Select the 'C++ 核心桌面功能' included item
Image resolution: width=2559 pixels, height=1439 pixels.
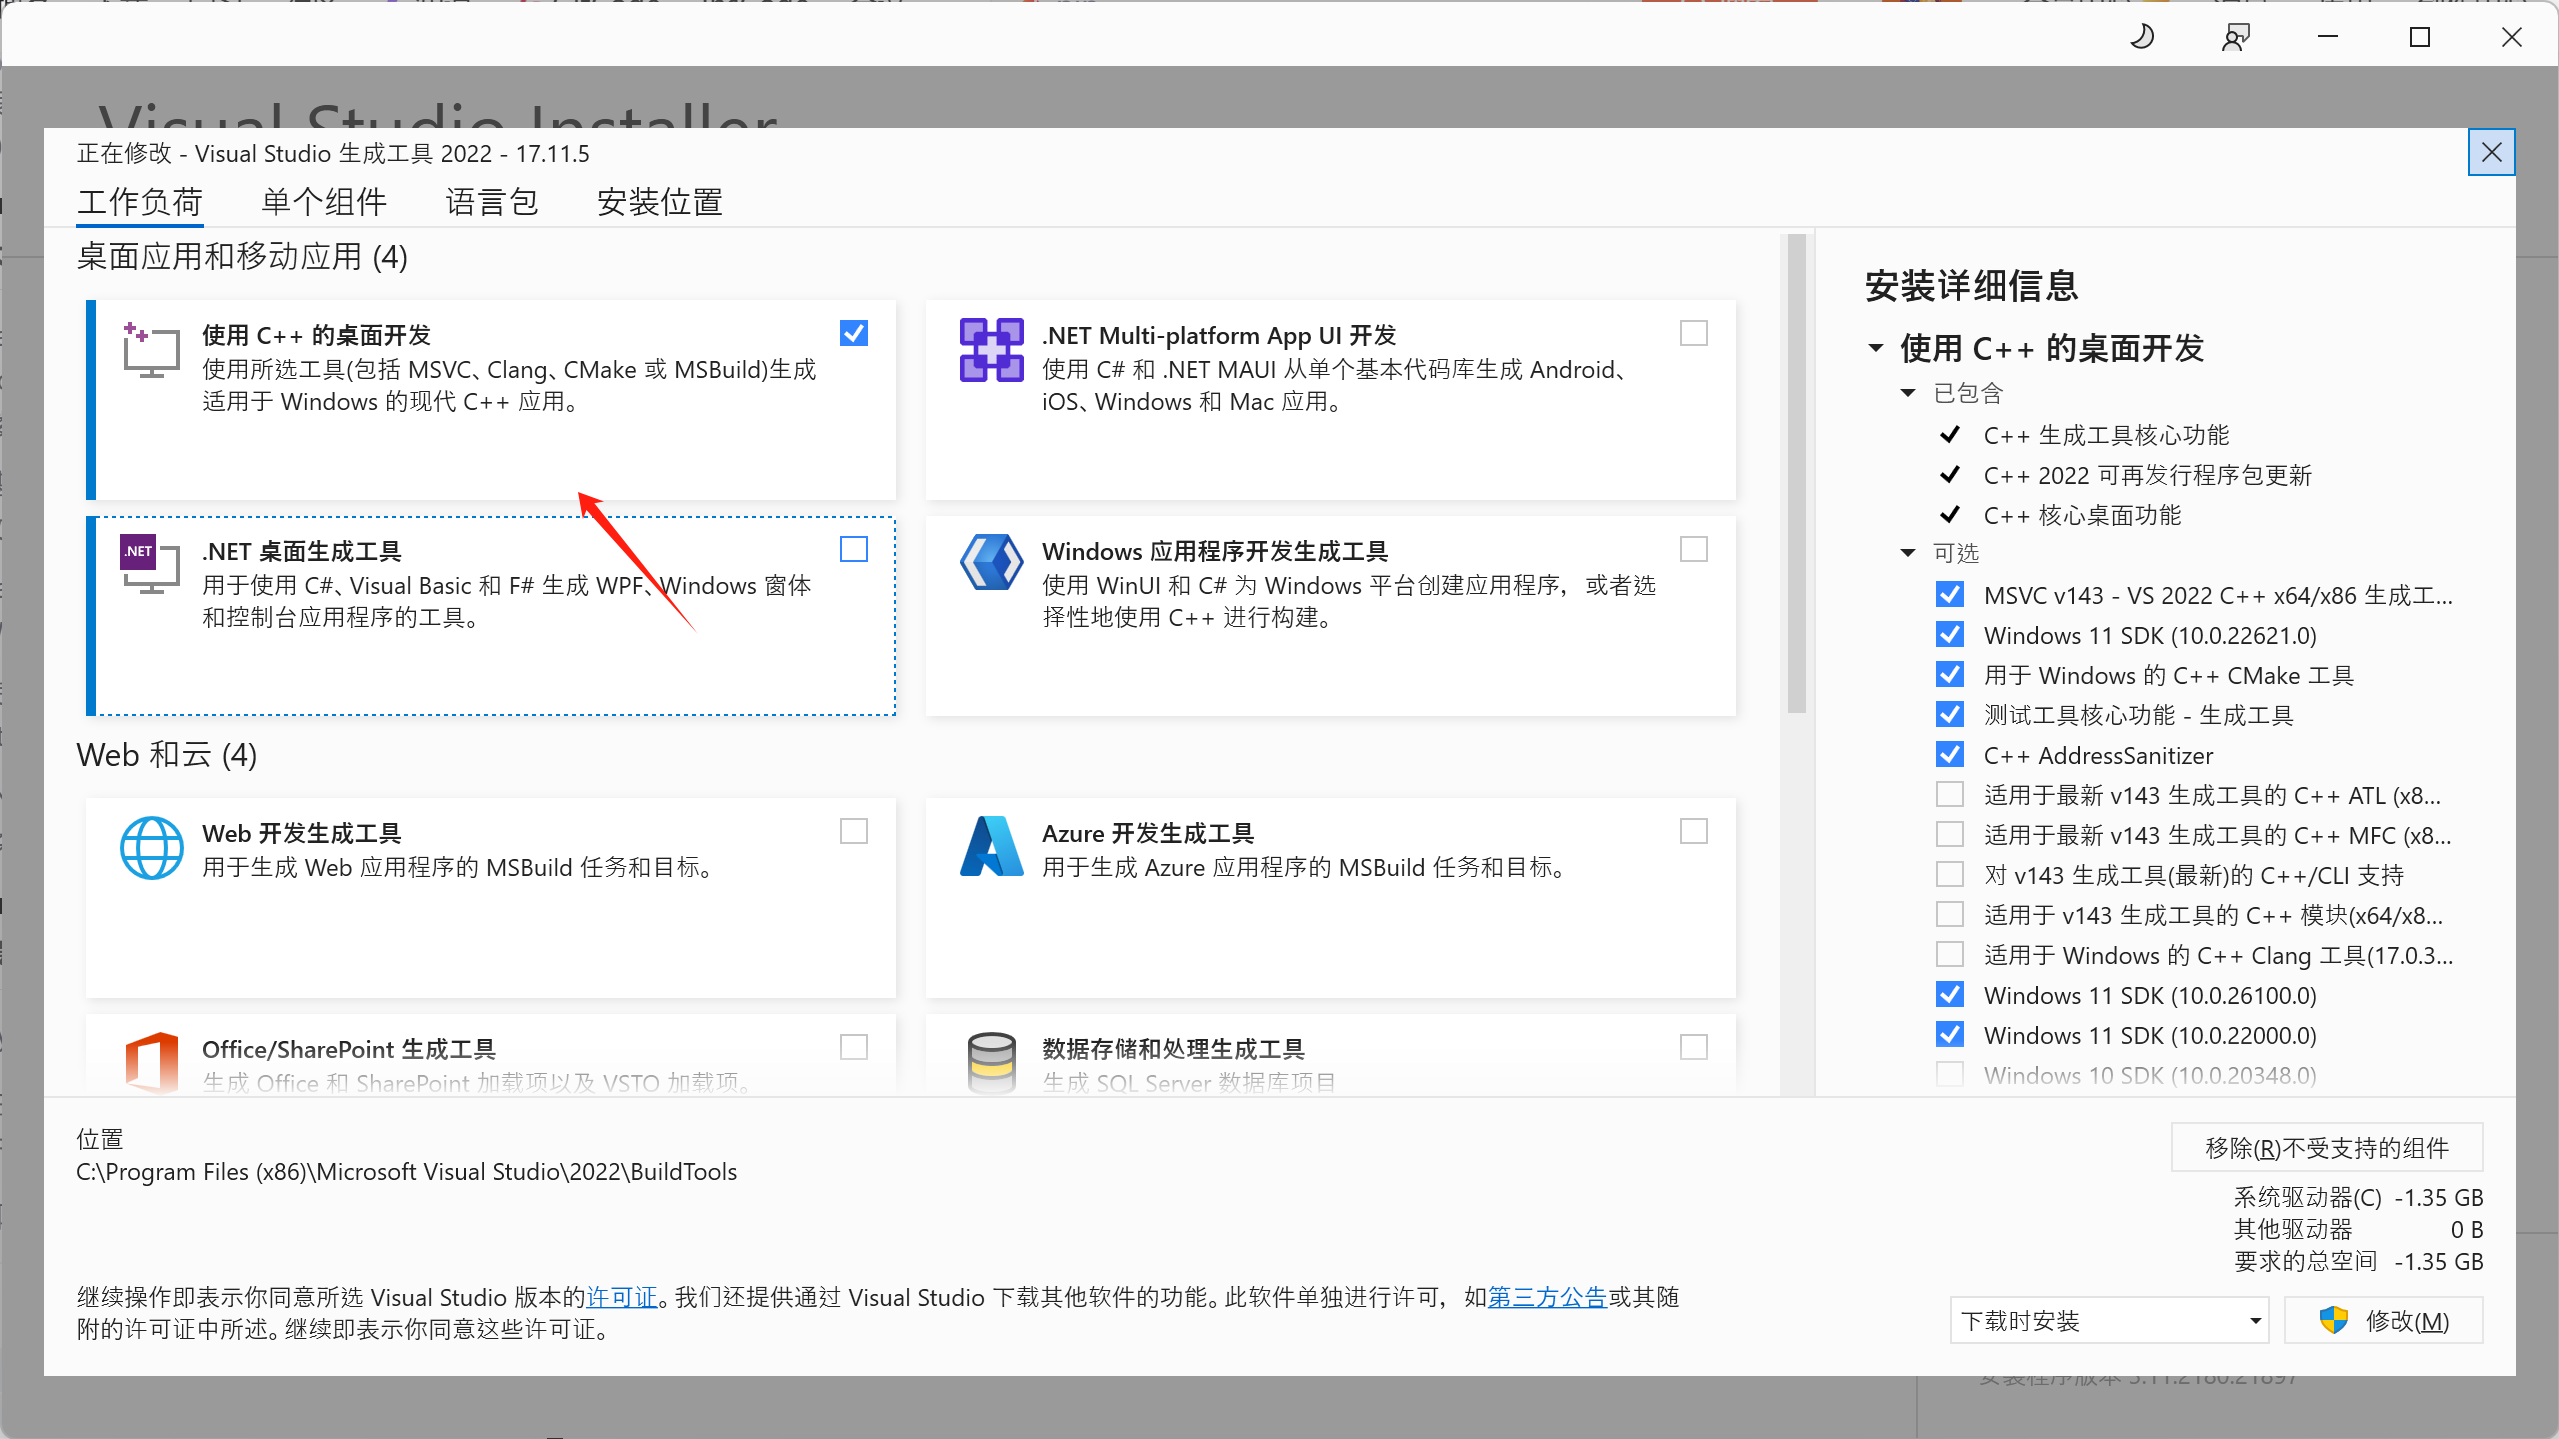tap(2082, 515)
